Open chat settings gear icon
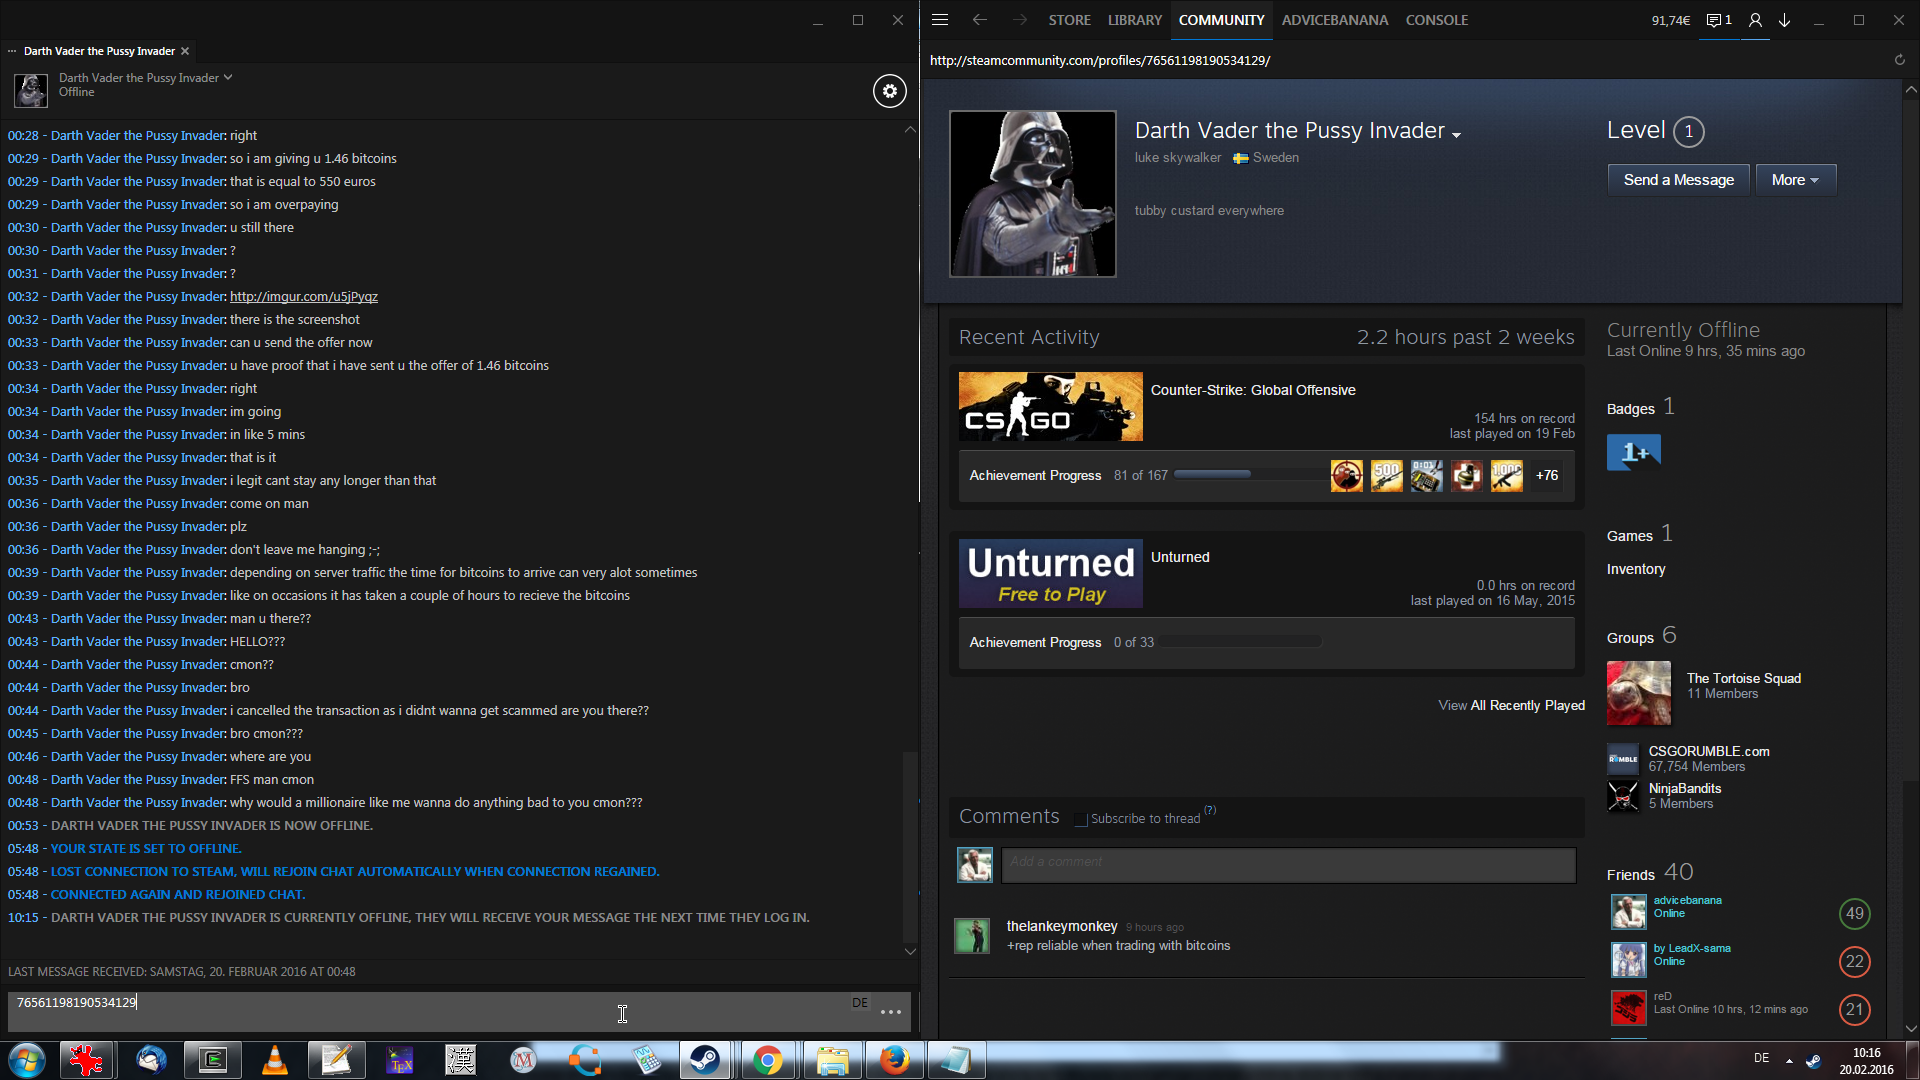The width and height of the screenshot is (1920, 1080). 889,91
